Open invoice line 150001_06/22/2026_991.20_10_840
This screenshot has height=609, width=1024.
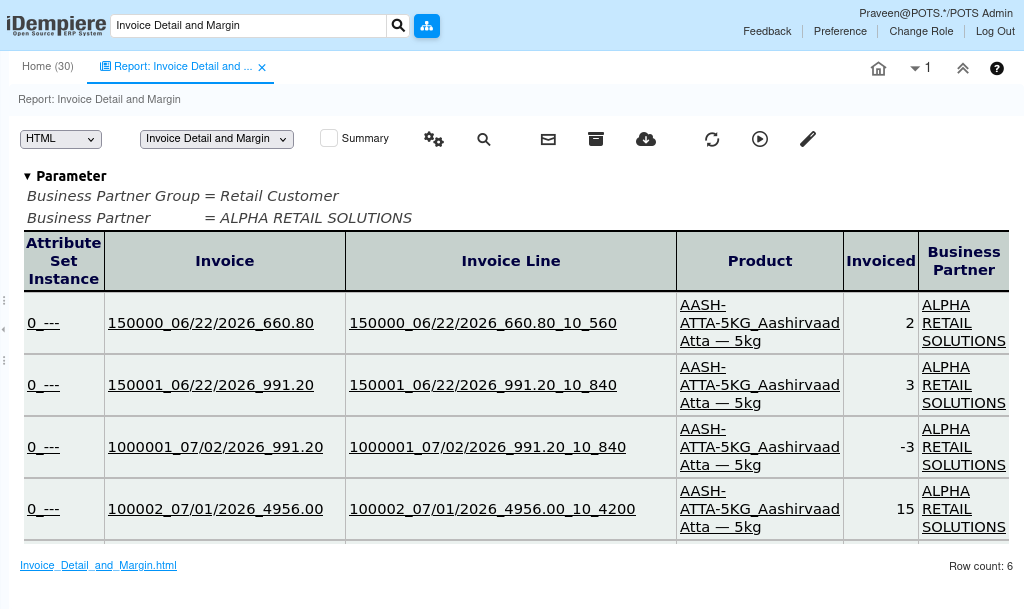[x=483, y=385]
